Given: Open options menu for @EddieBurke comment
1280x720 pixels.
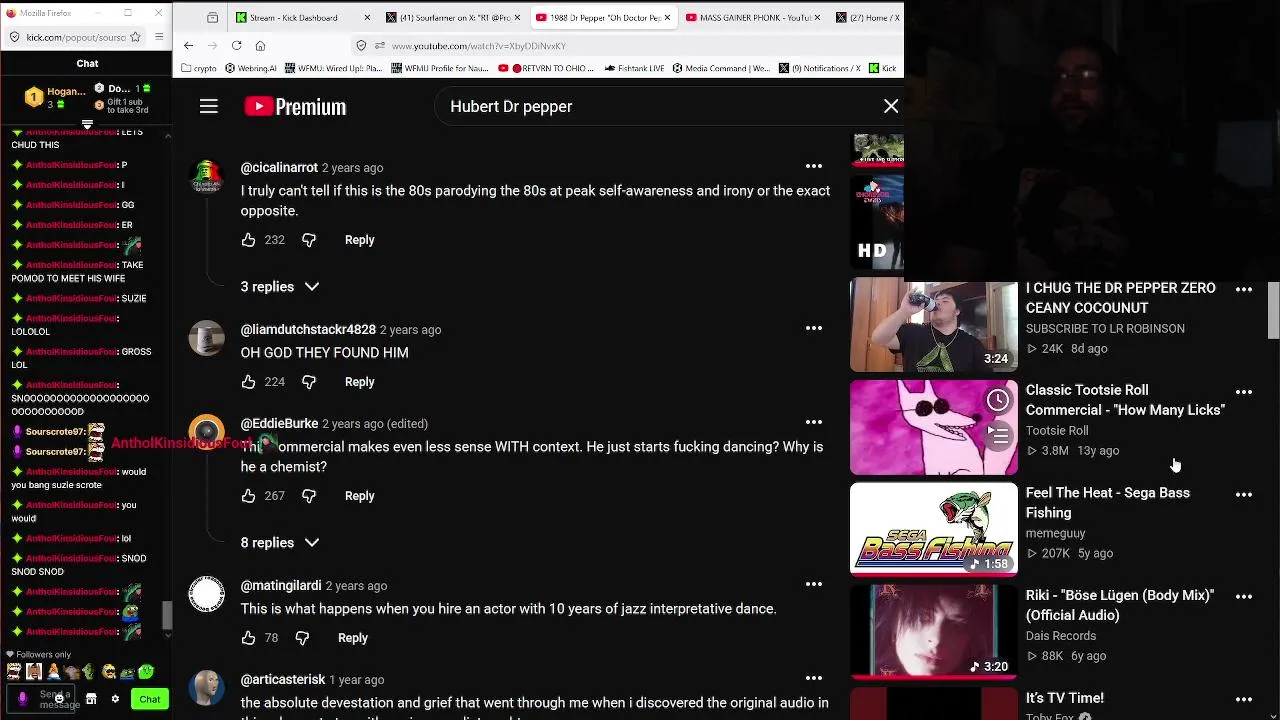Looking at the screenshot, I should click(x=814, y=422).
